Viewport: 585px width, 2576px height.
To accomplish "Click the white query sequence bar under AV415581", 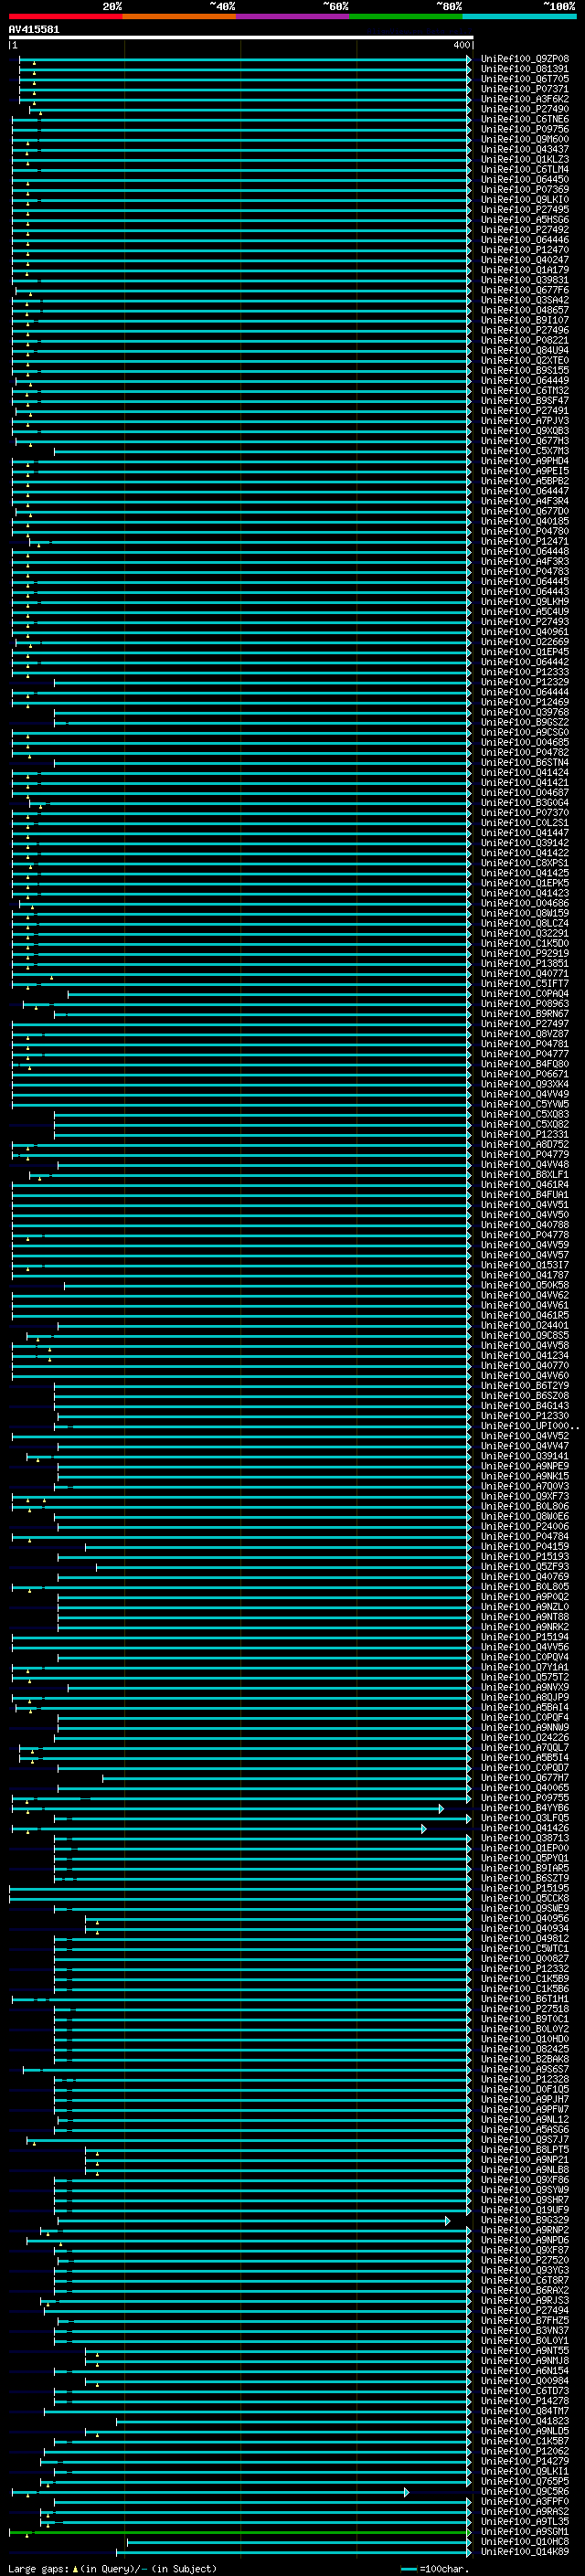I will click(x=241, y=38).
